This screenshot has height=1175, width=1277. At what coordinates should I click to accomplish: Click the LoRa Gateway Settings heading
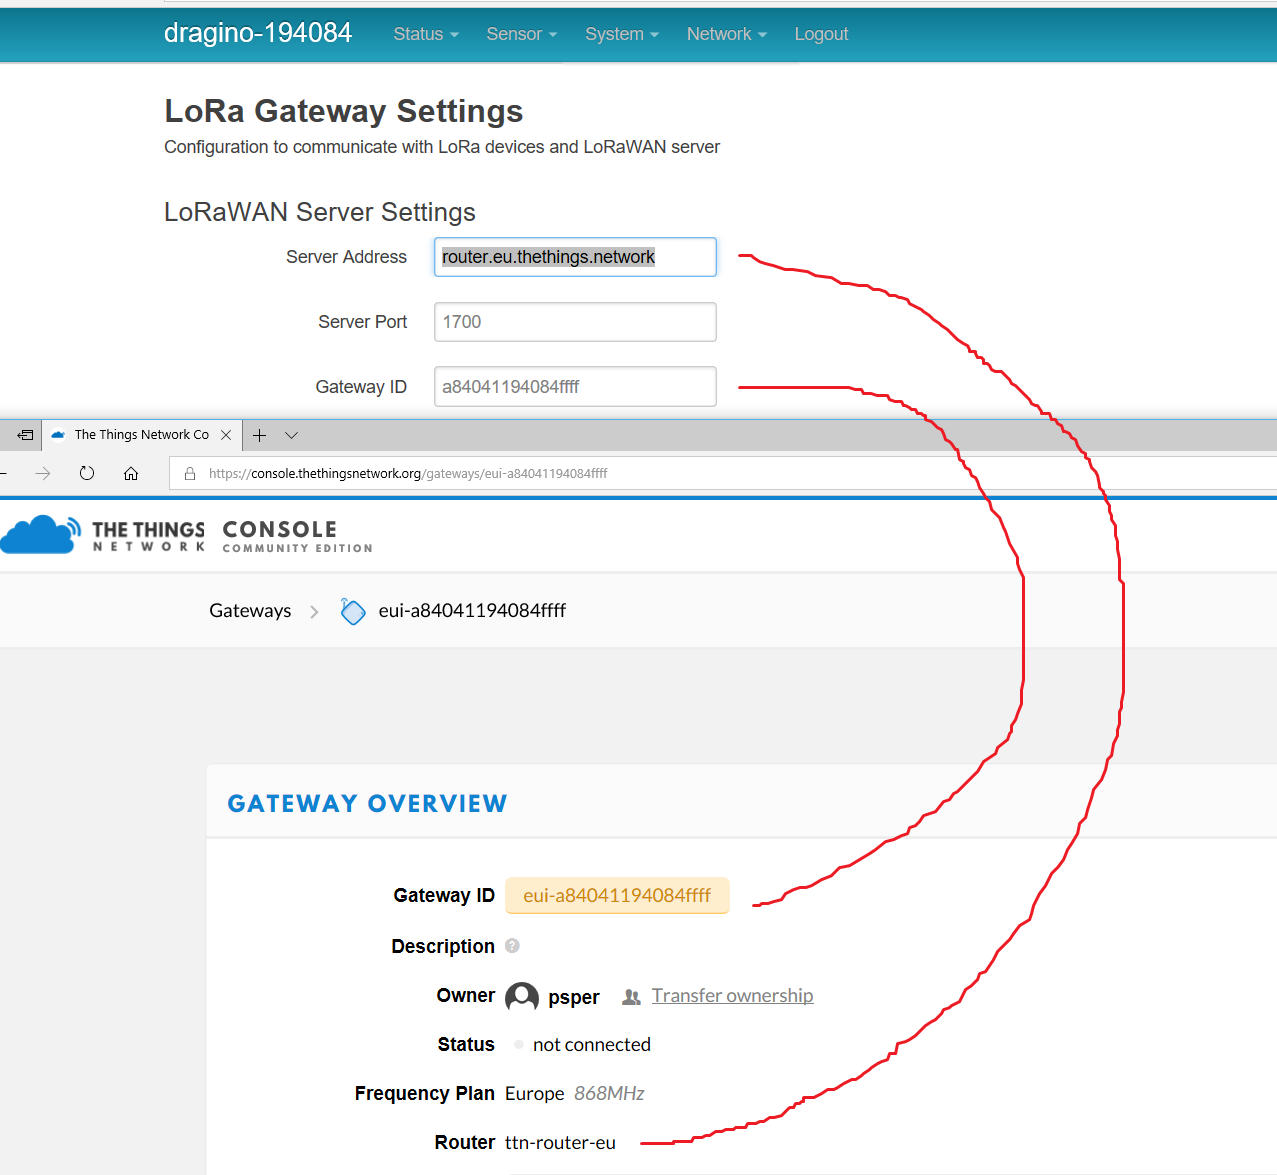tap(344, 111)
